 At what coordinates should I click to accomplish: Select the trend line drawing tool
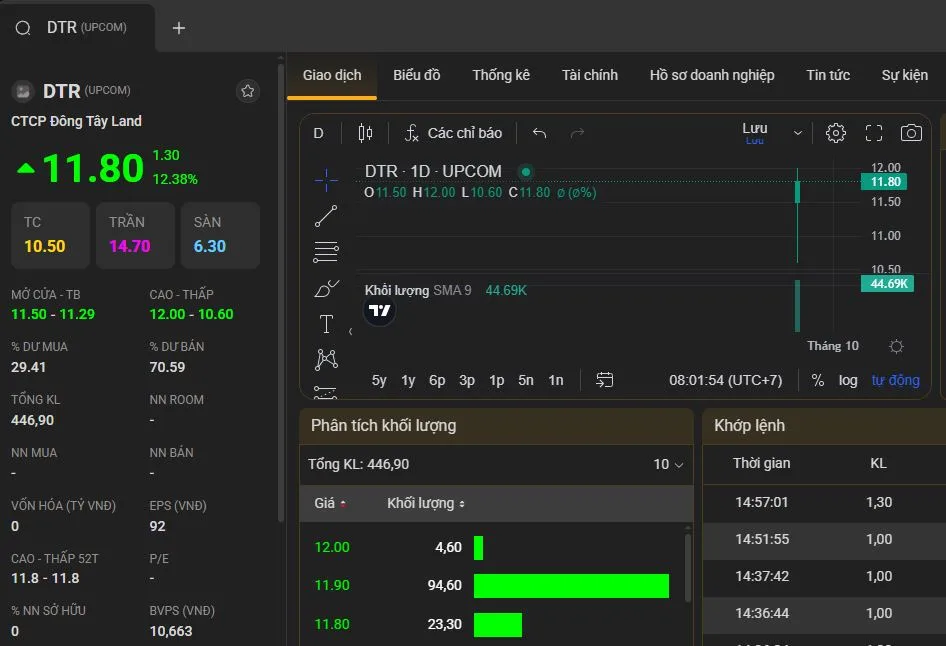pyautogui.click(x=326, y=216)
